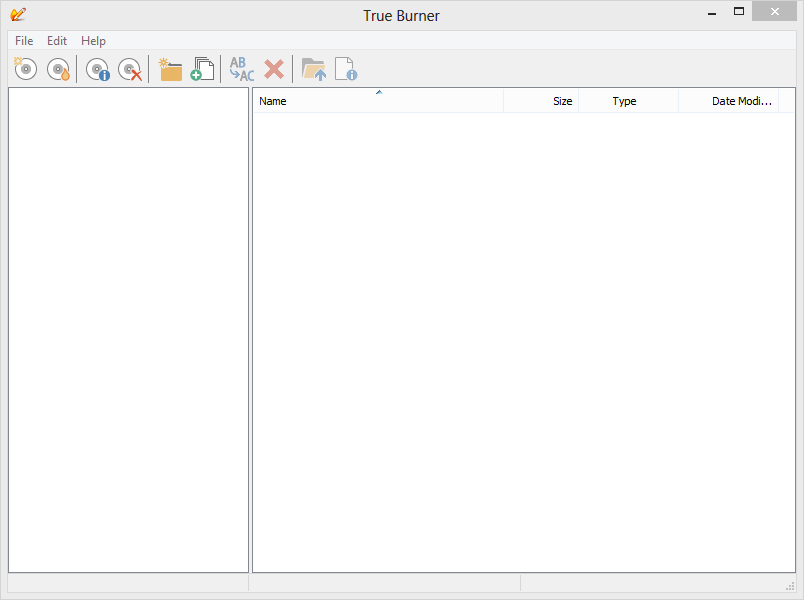Click the Burn disc toolbar icon
Image resolution: width=804 pixels, height=600 pixels.
tap(58, 69)
